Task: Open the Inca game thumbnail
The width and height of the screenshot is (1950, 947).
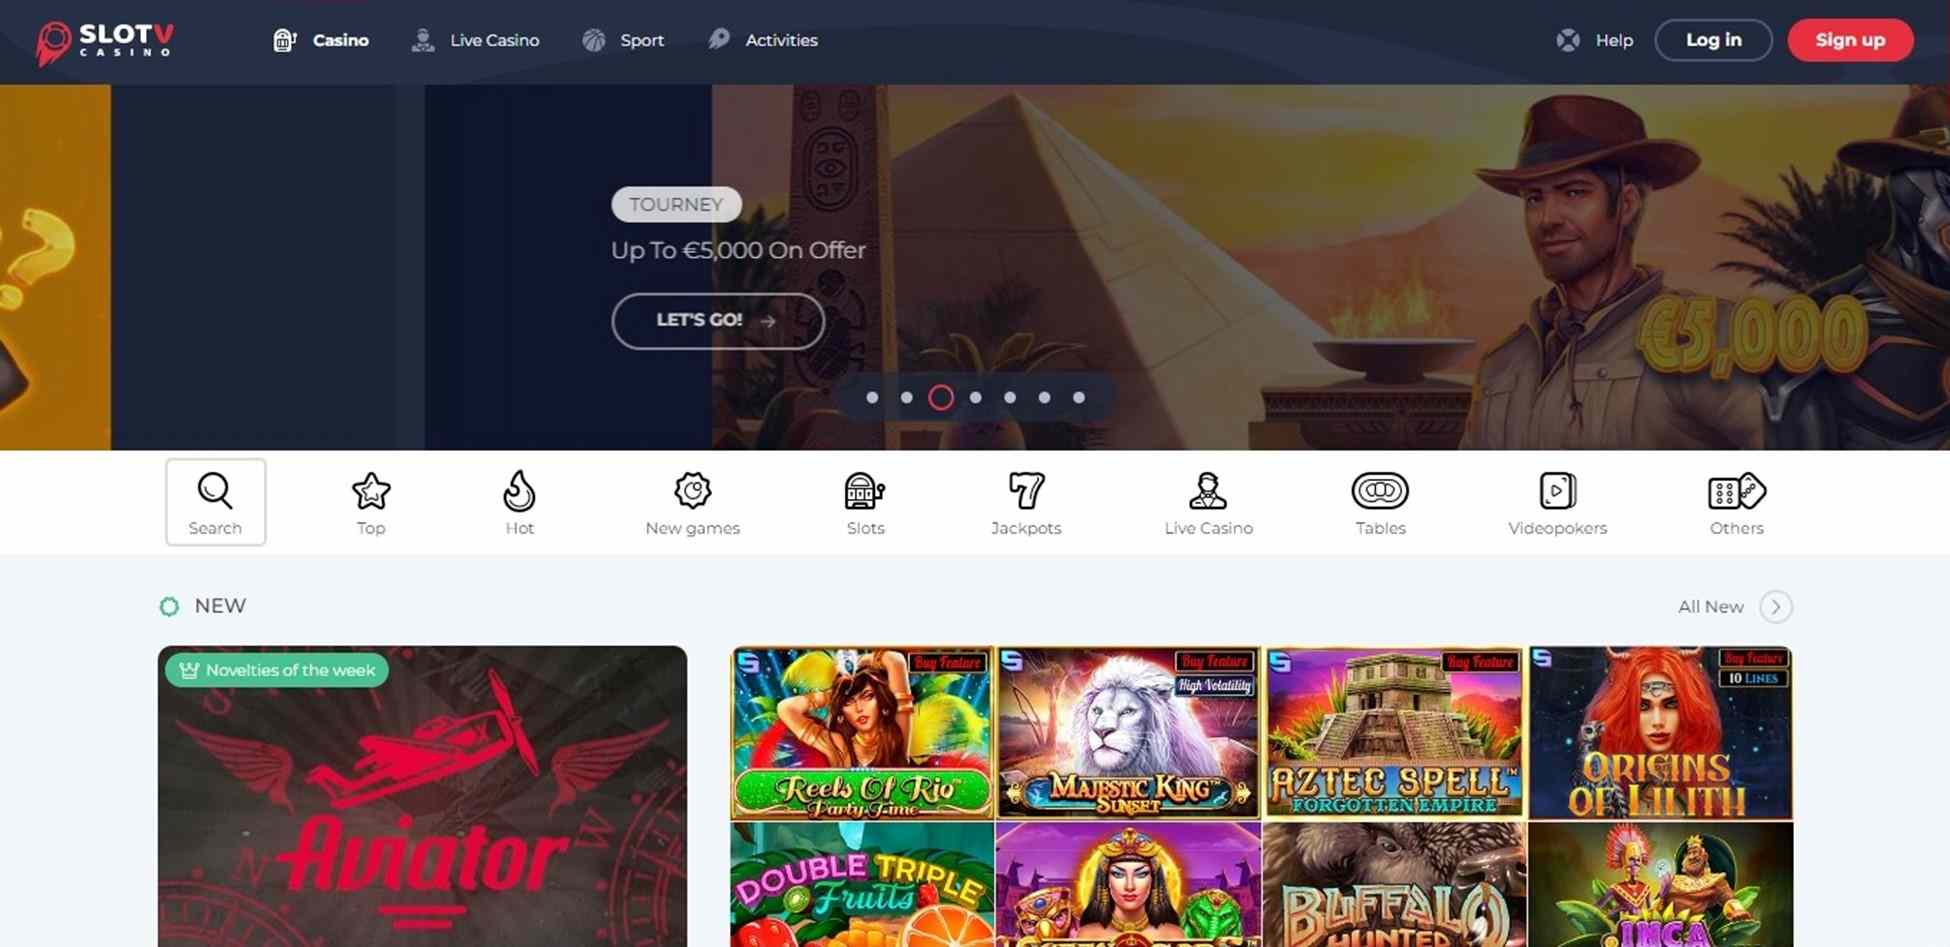Action: click(x=1660, y=885)
